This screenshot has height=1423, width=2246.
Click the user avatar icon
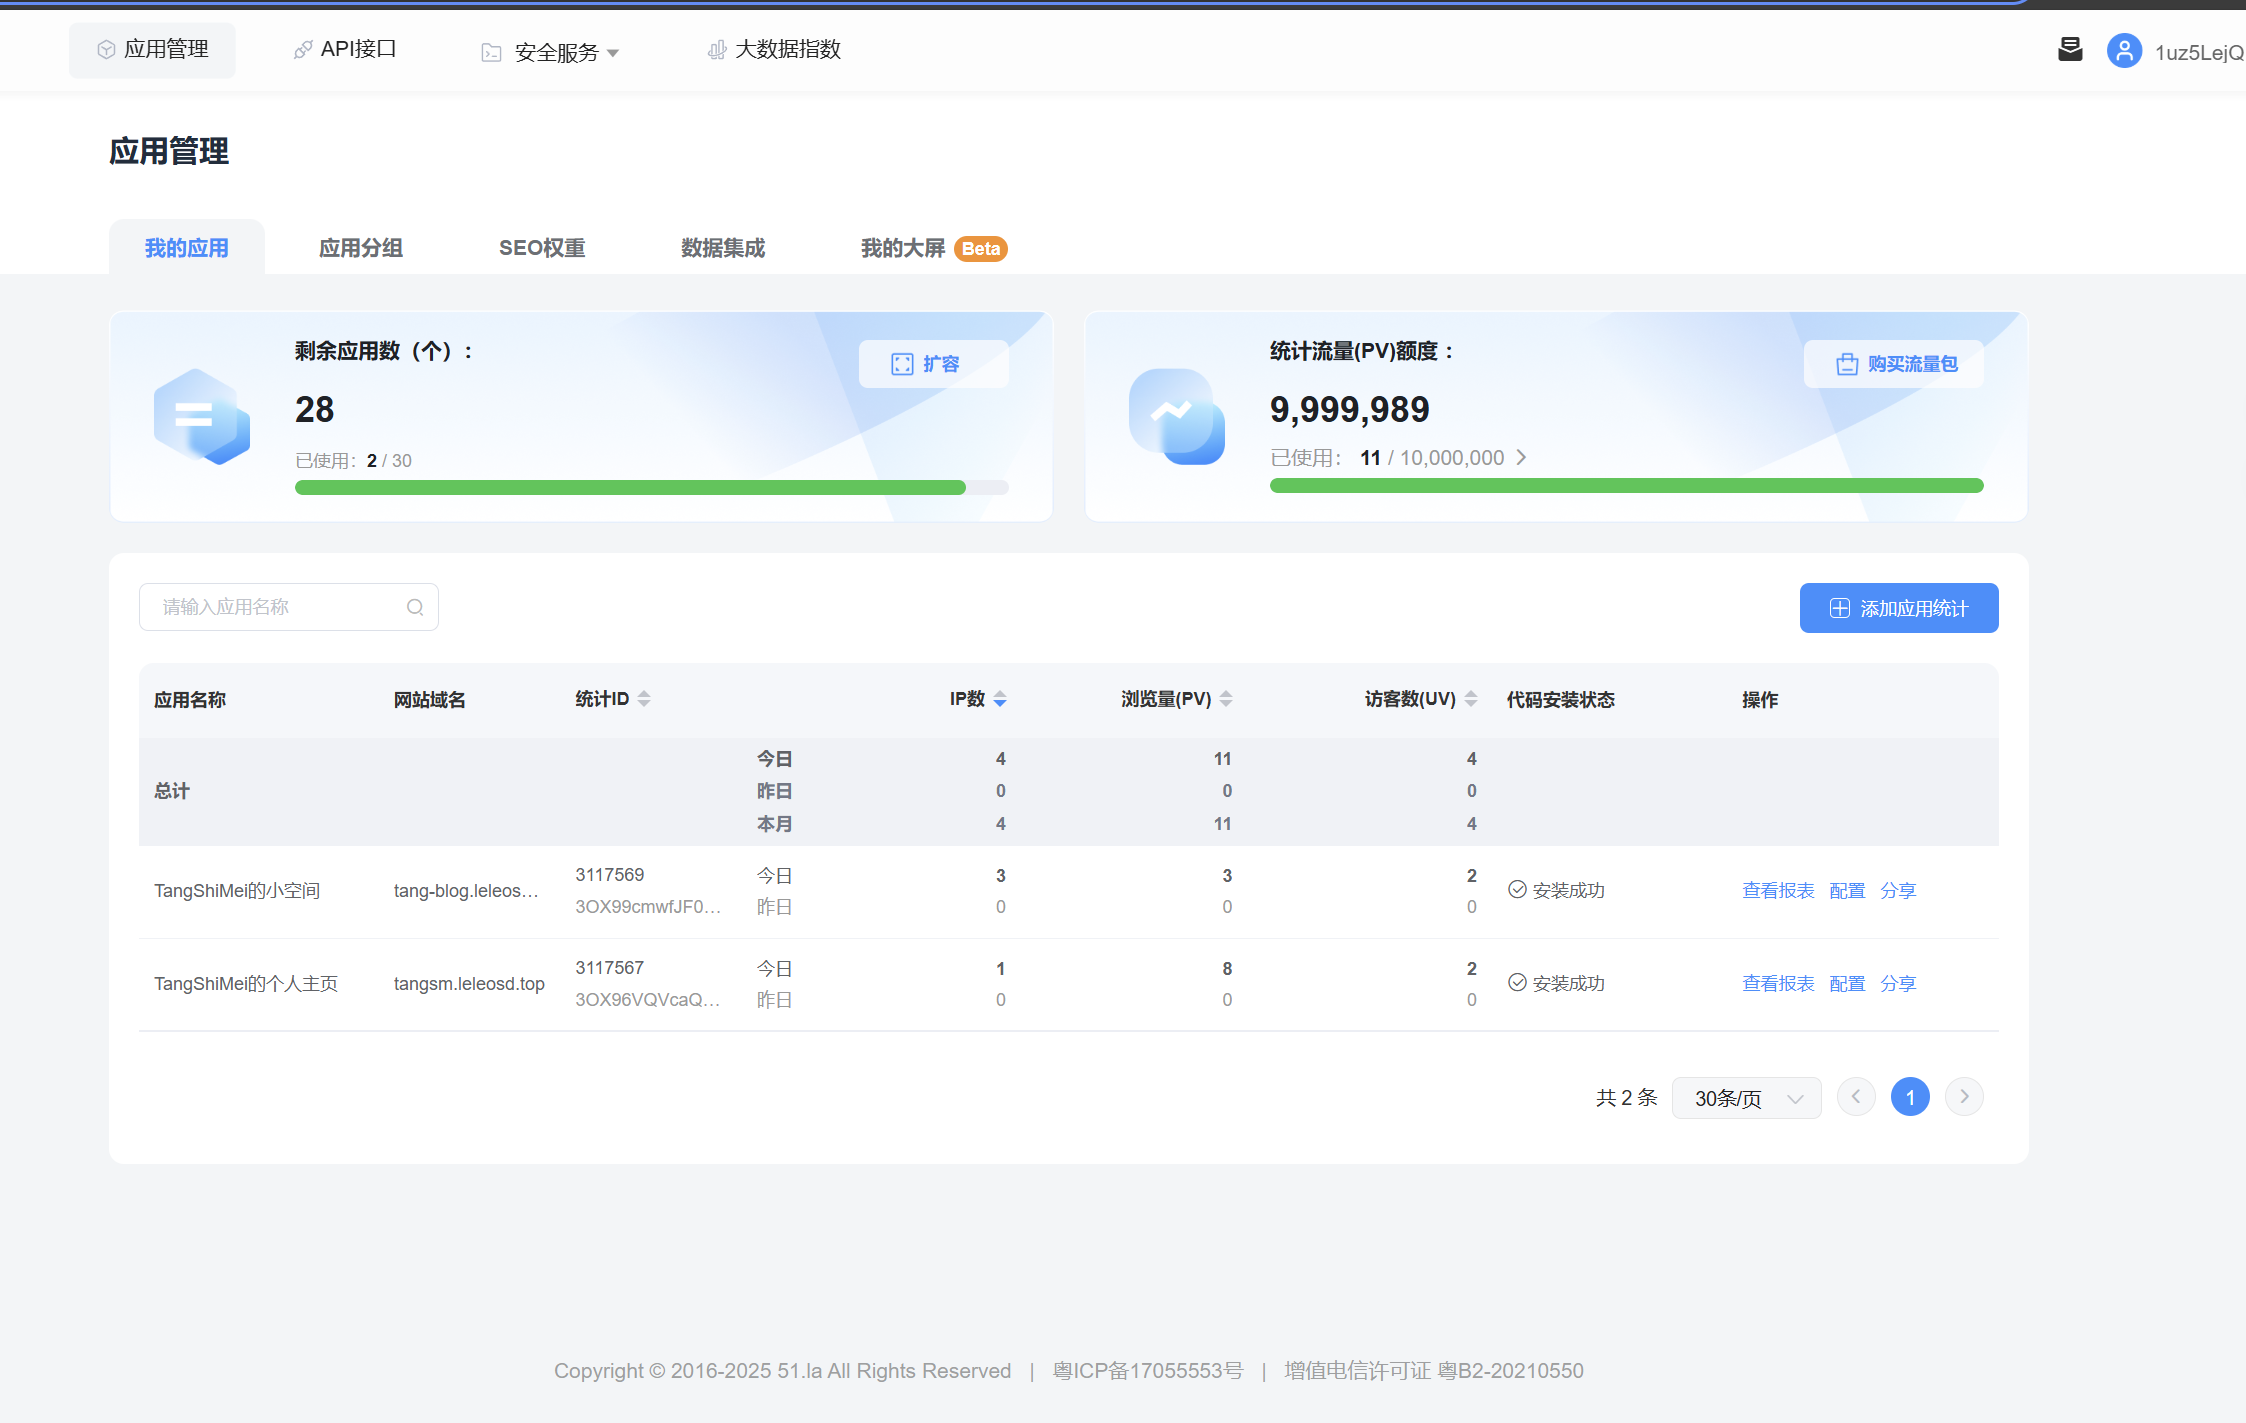[x=2123, y=50]
